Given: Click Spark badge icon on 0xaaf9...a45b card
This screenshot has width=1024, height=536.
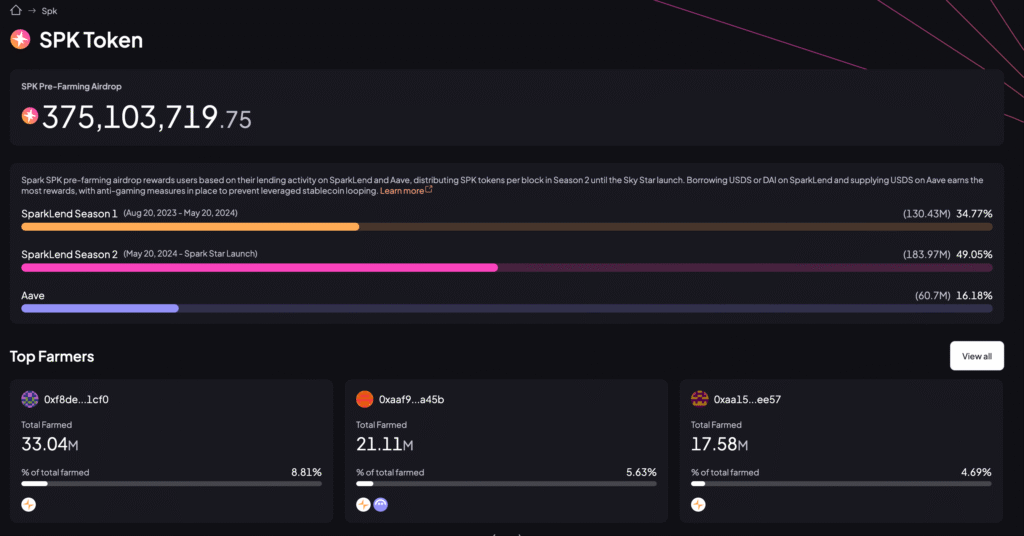Looking at the screenshot, I should [x=363, y=505].
